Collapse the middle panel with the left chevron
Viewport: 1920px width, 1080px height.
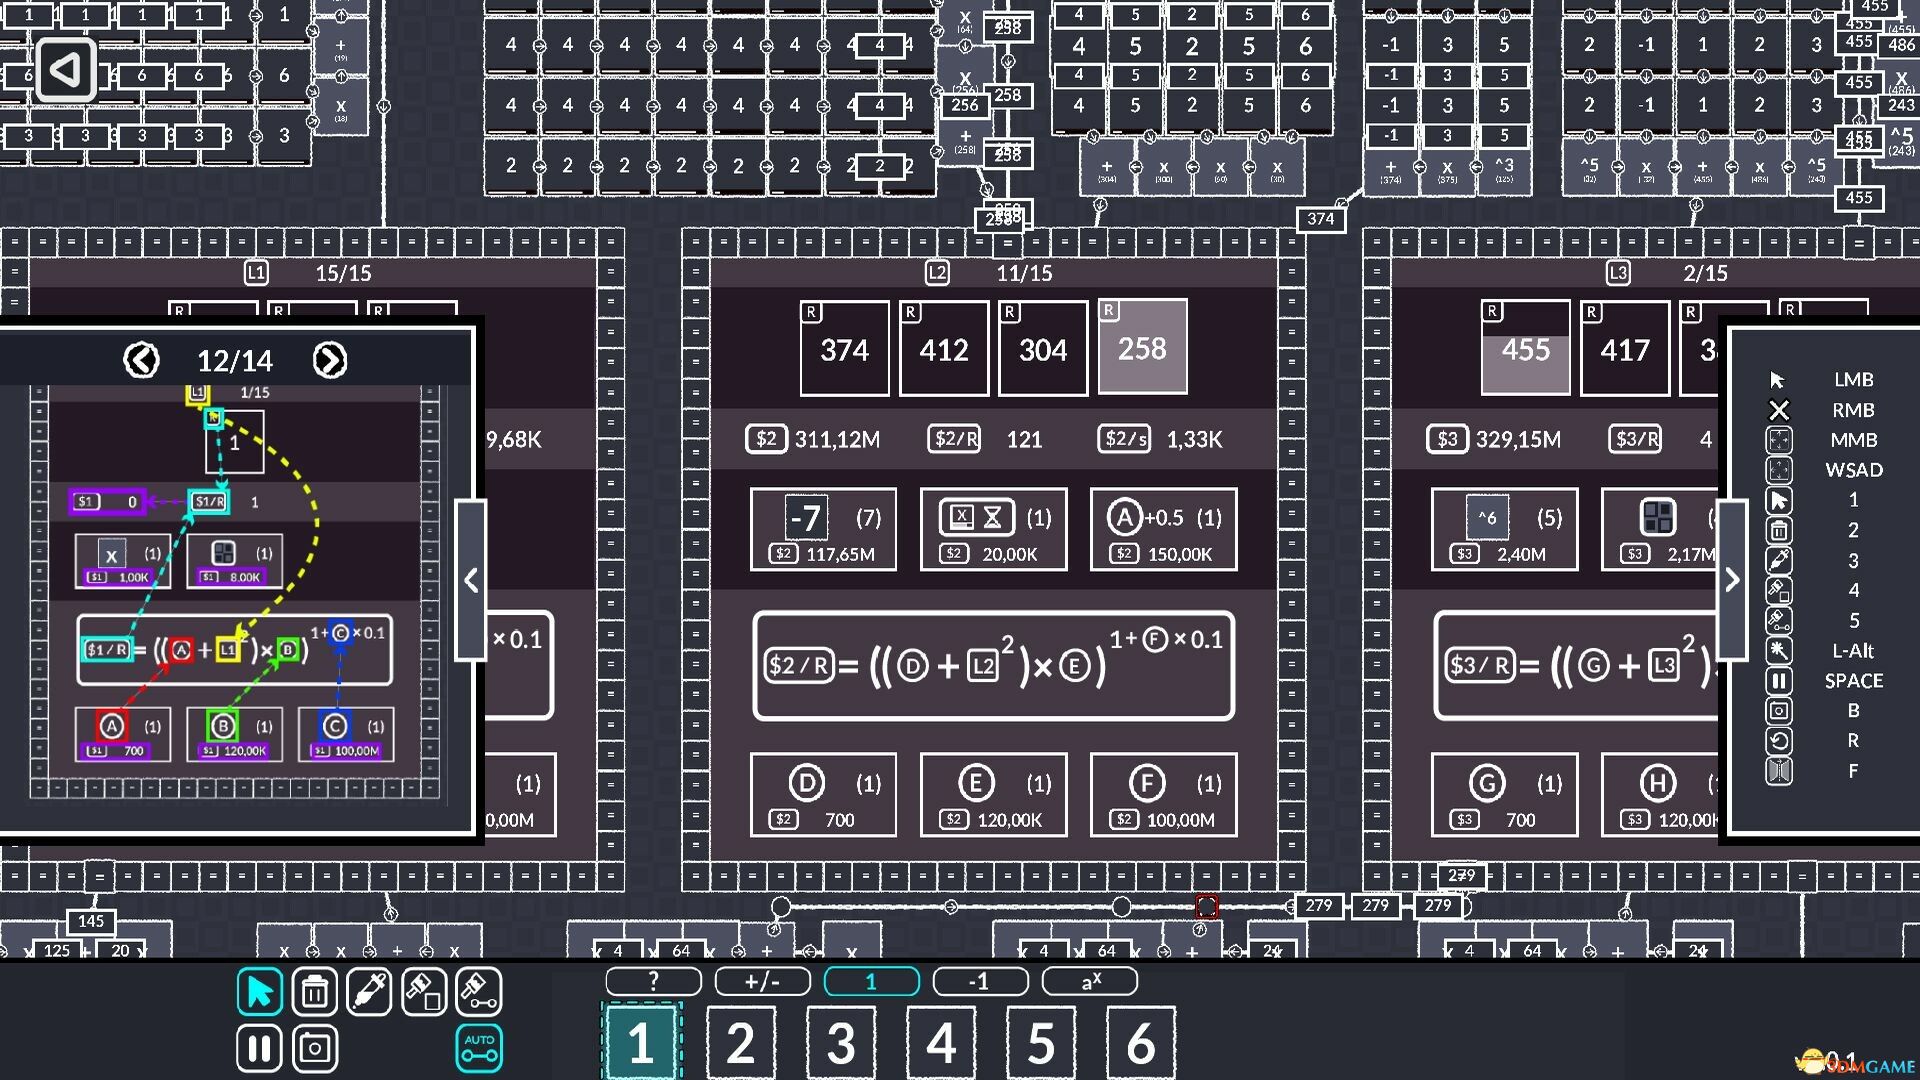pos(471,580)
